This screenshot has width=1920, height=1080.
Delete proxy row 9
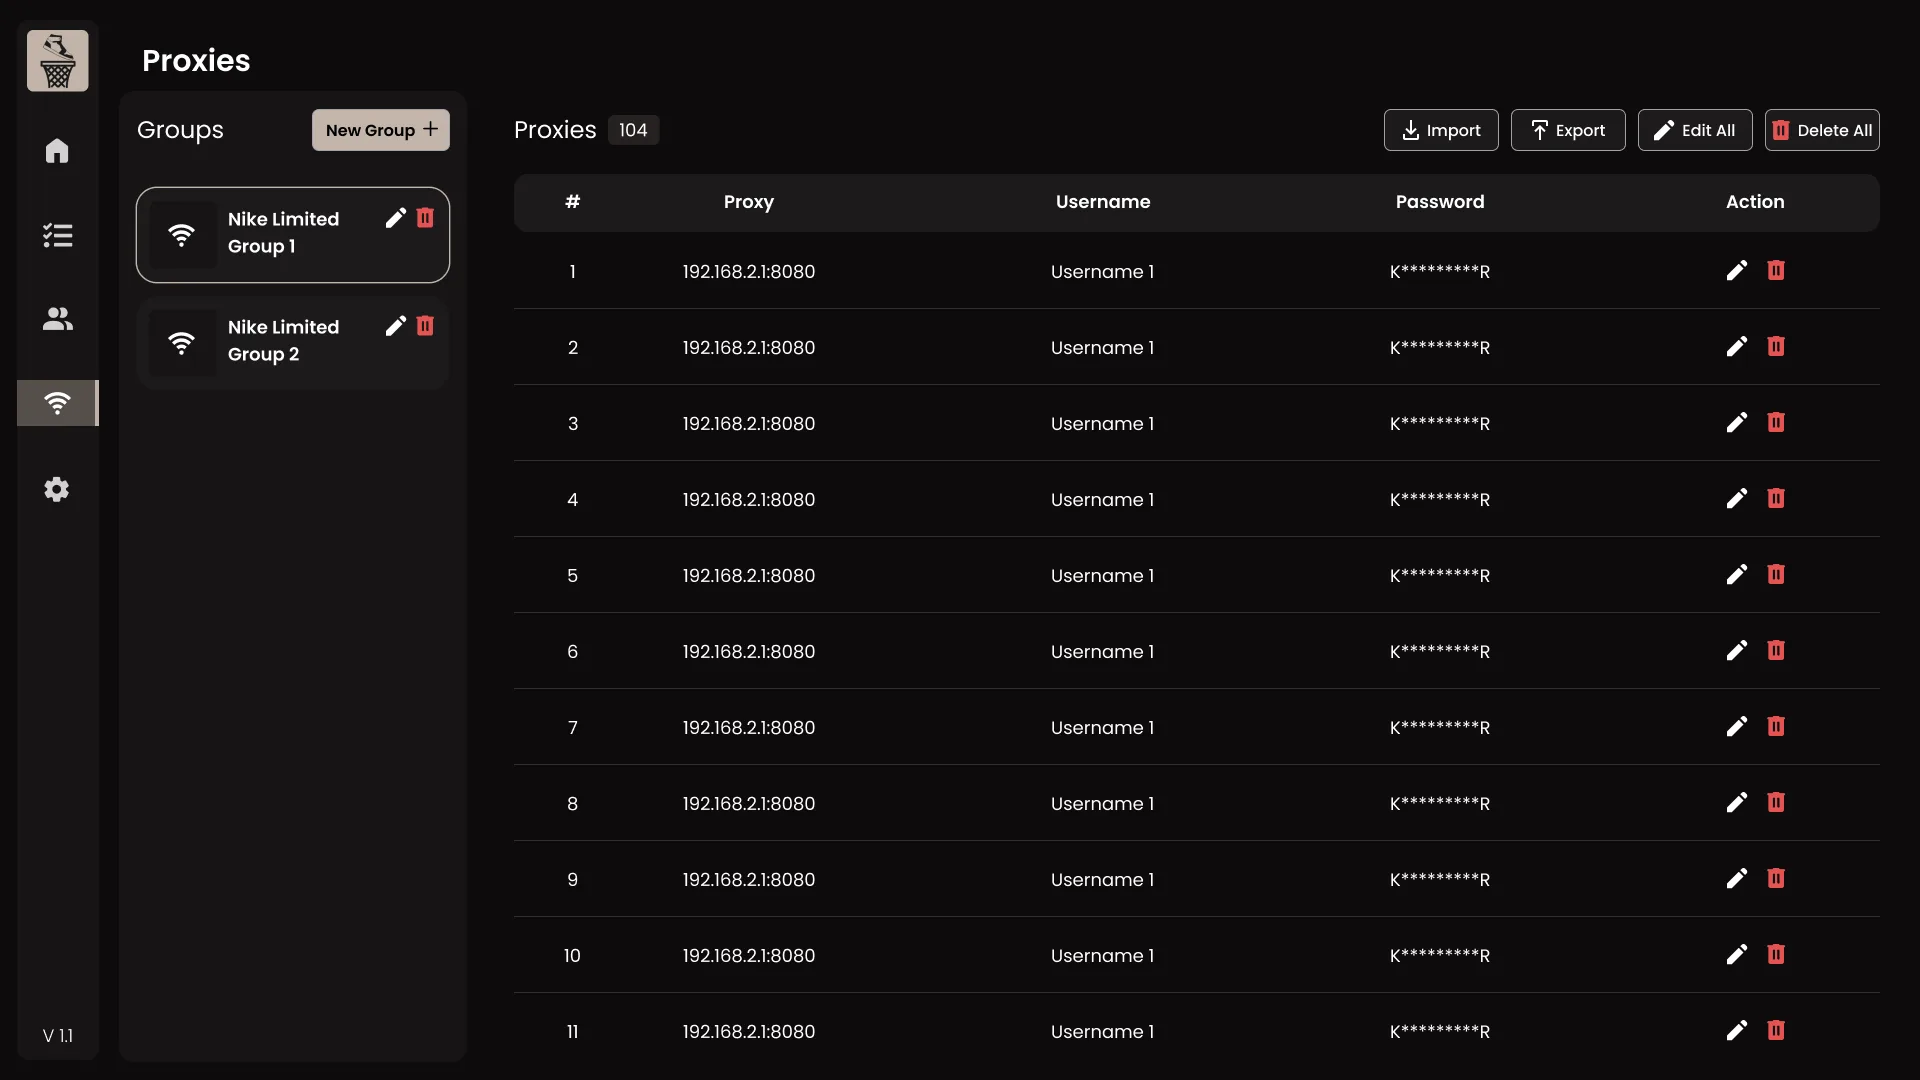coord(1776,879)
